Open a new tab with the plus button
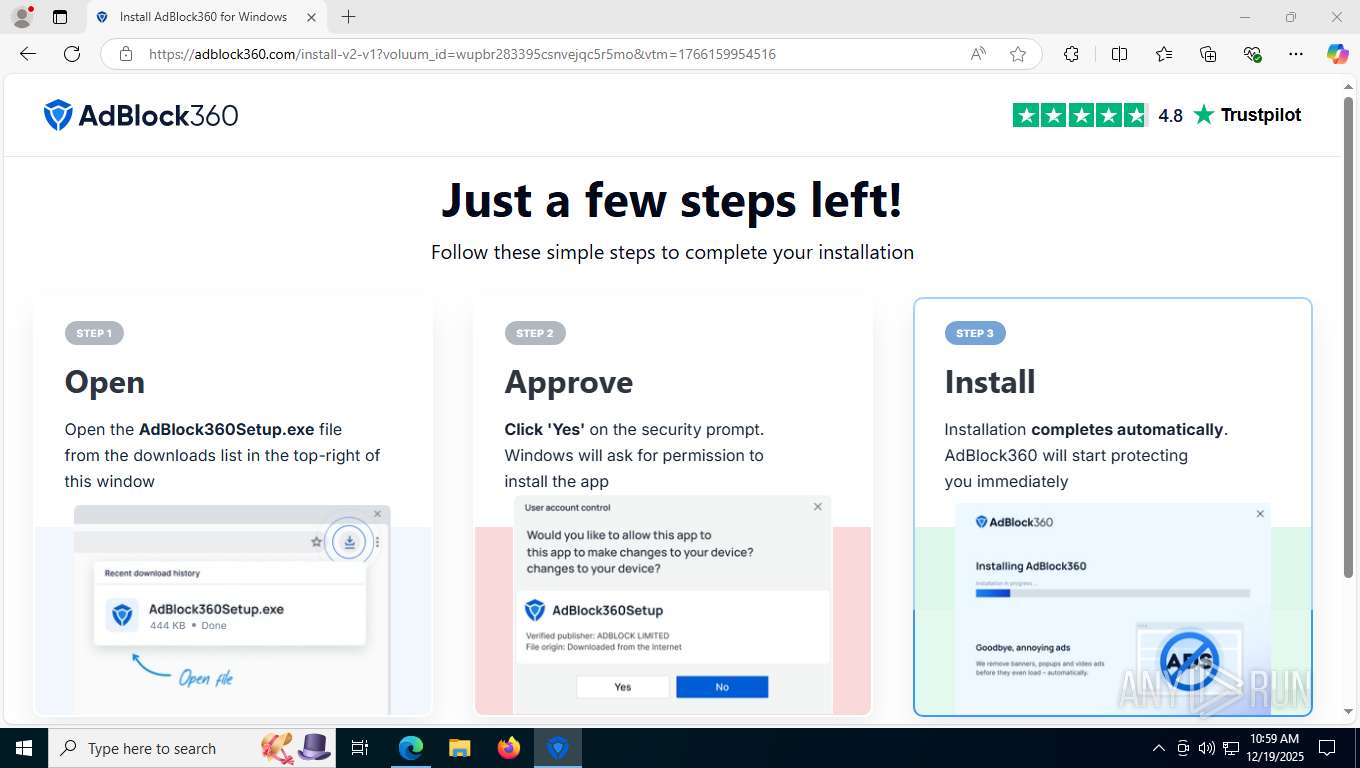The width and height of the screenshot is (1360, 768). pyautogui.click(x=348, y=17)
